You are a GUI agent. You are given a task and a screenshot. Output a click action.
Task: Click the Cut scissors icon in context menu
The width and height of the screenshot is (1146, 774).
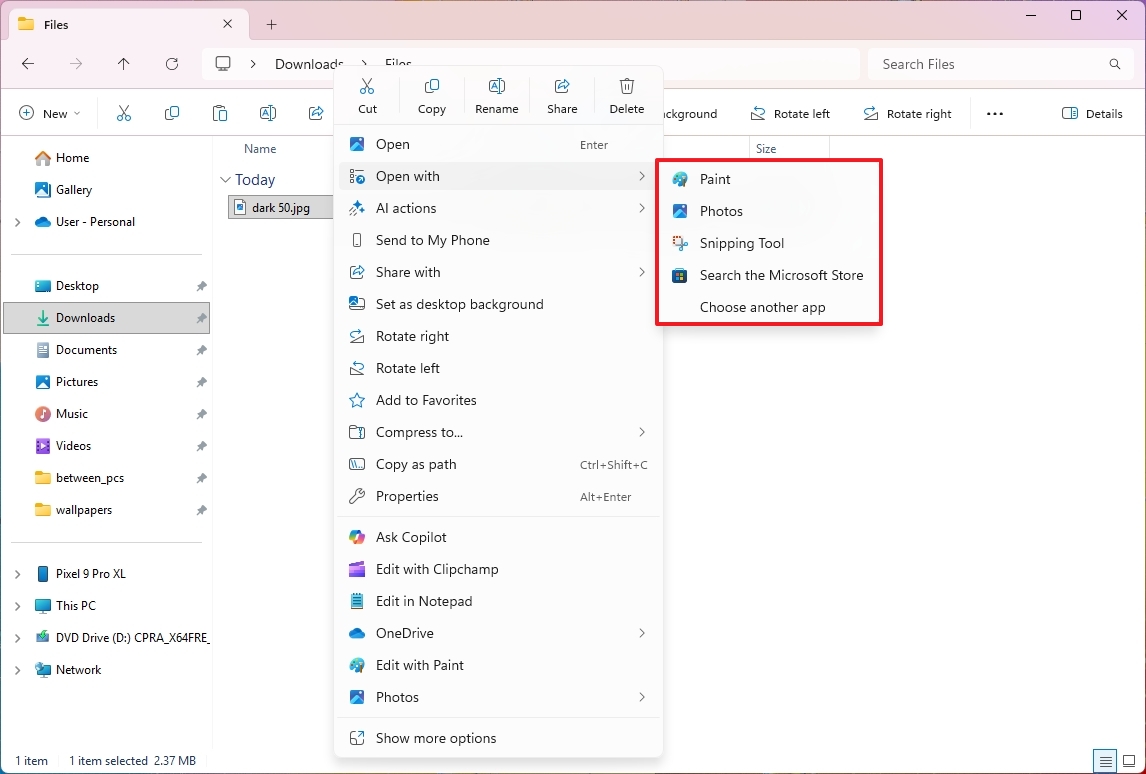coord(367,87)
